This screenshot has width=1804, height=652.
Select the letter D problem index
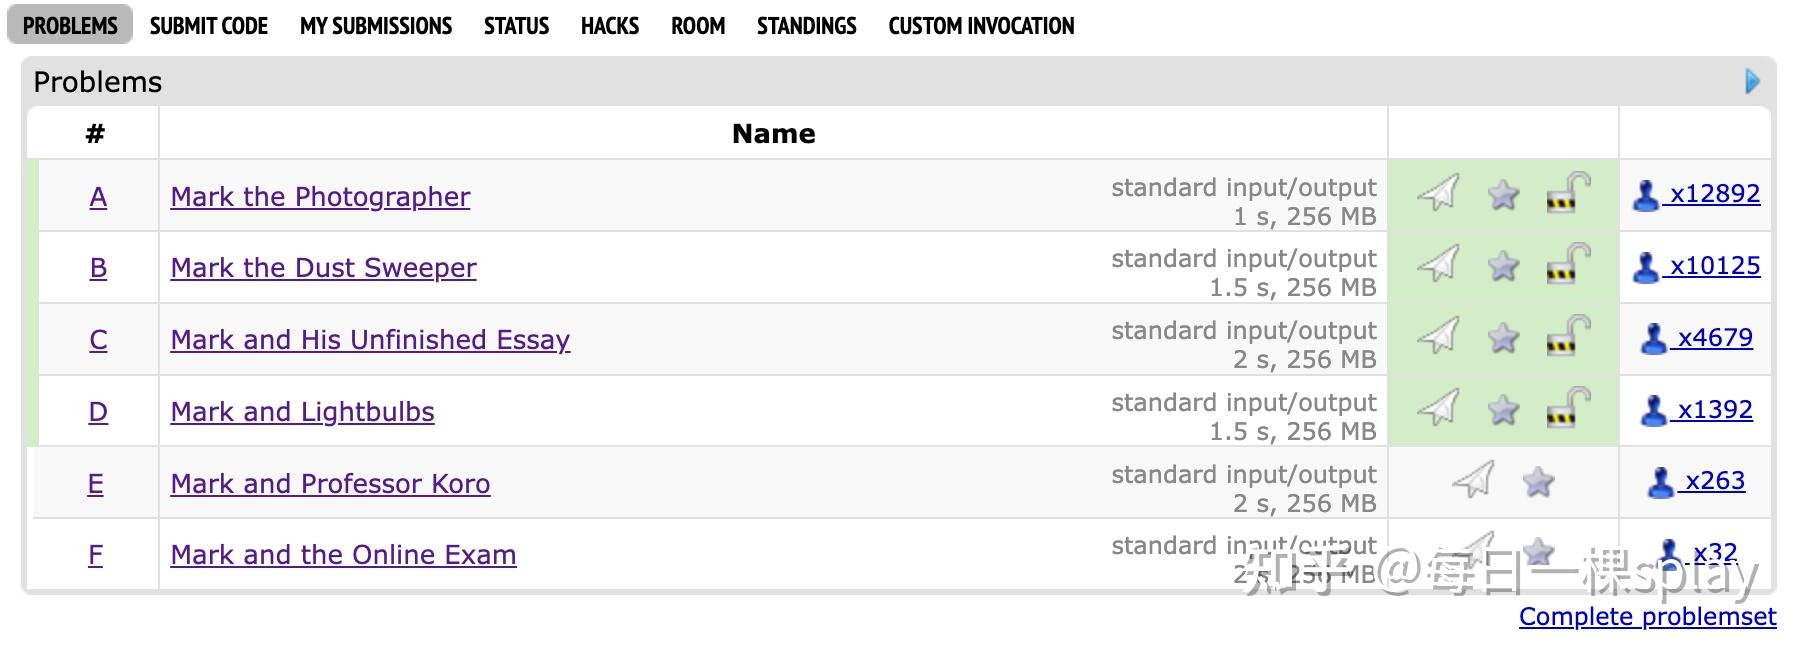point(96,411)
